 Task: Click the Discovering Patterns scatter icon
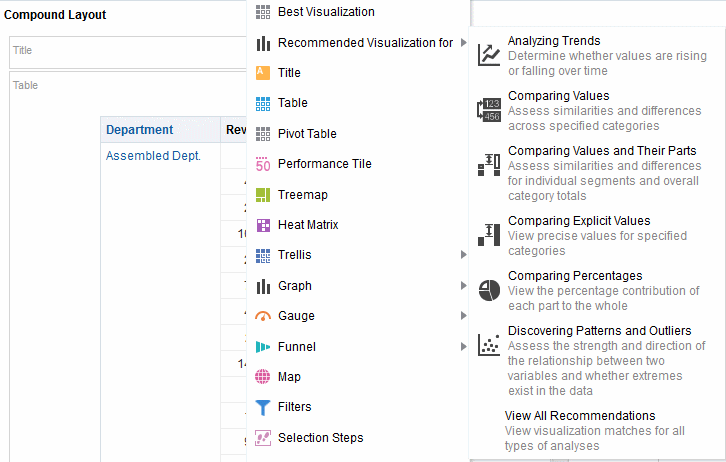489,345
